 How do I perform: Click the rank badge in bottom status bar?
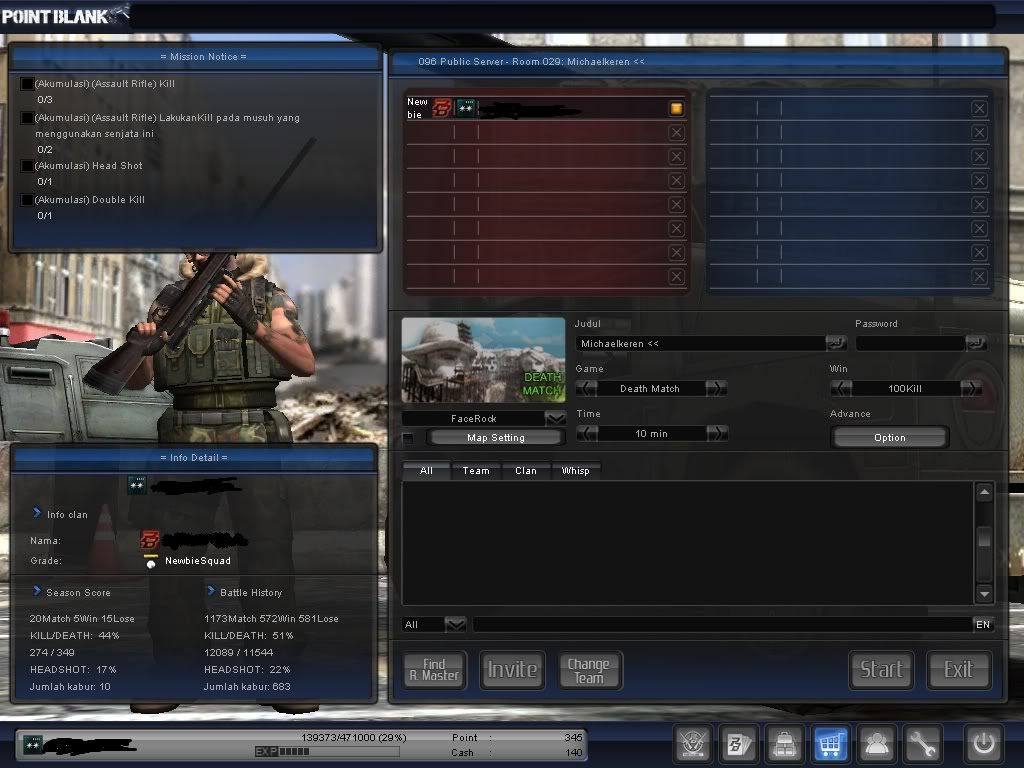click(x=33, y=744)
